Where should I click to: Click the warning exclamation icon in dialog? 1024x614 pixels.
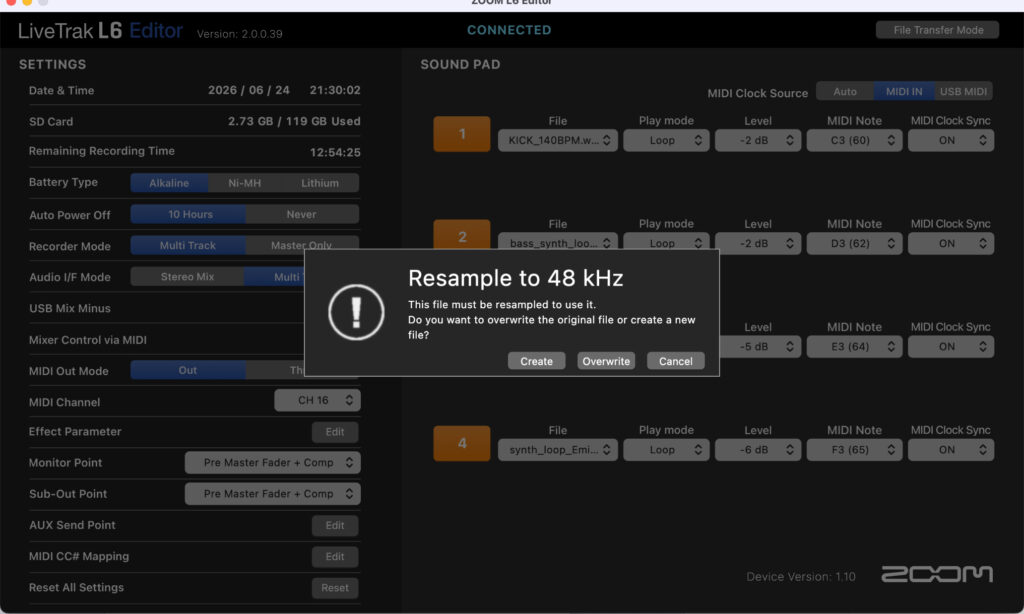tap(356, 312)
